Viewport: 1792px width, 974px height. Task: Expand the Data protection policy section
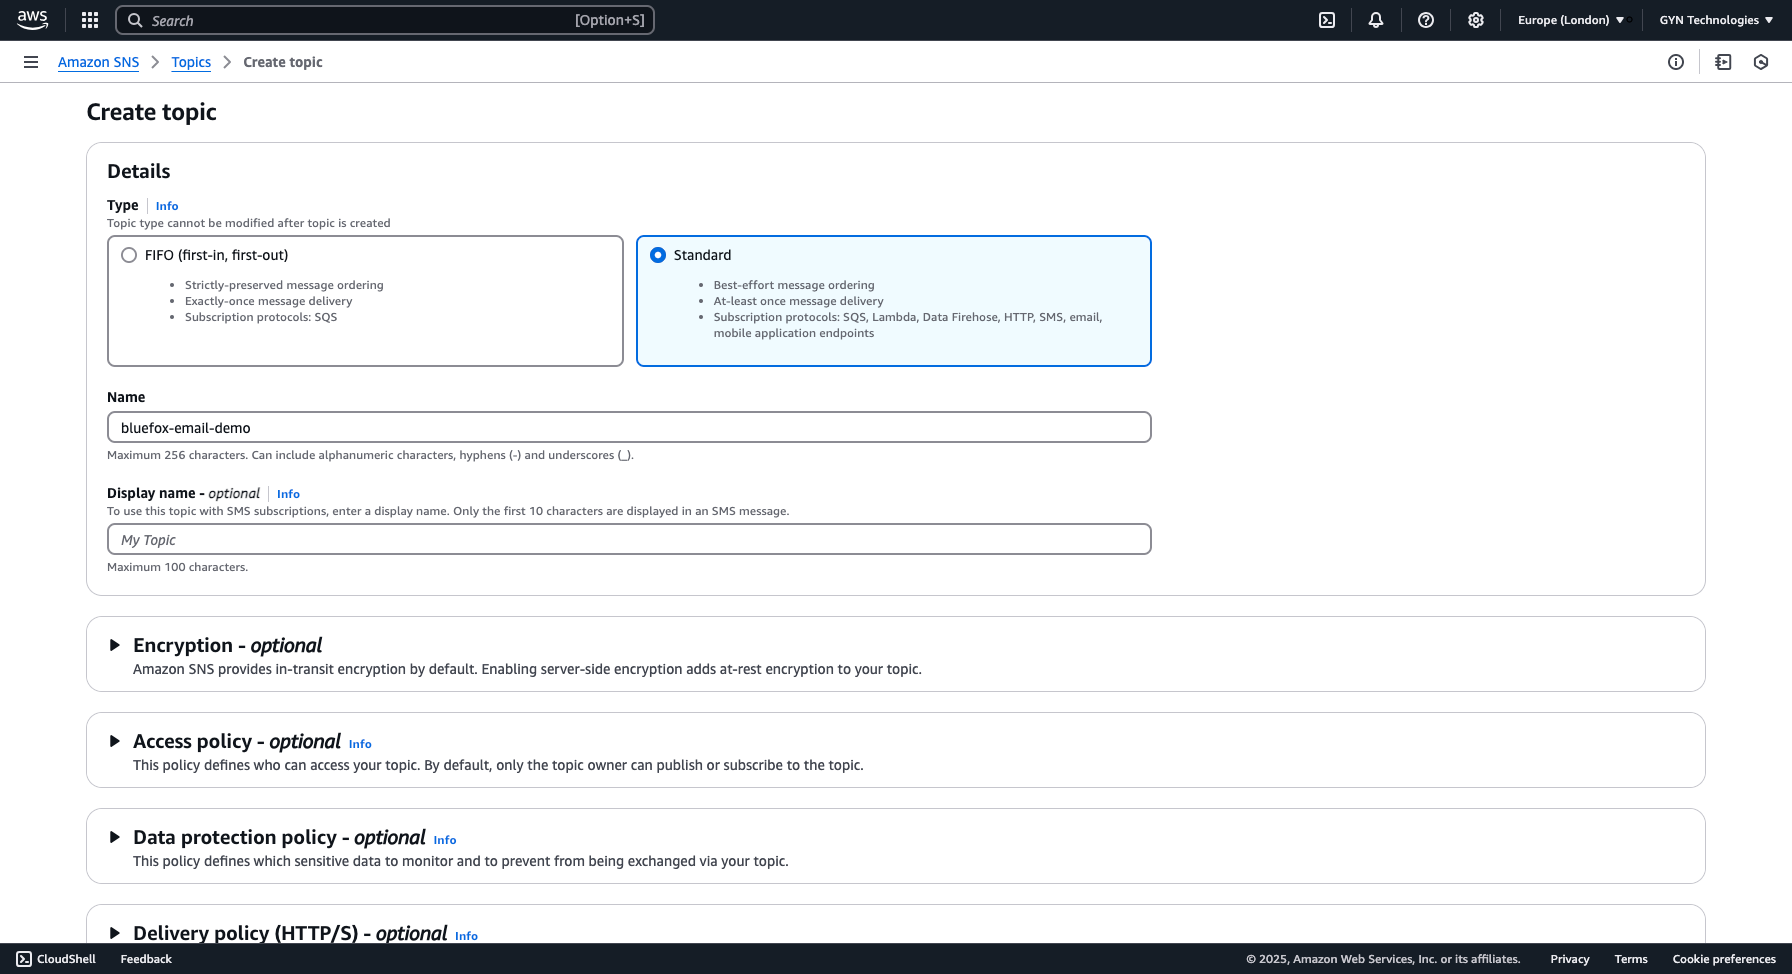tap(115, 837)
